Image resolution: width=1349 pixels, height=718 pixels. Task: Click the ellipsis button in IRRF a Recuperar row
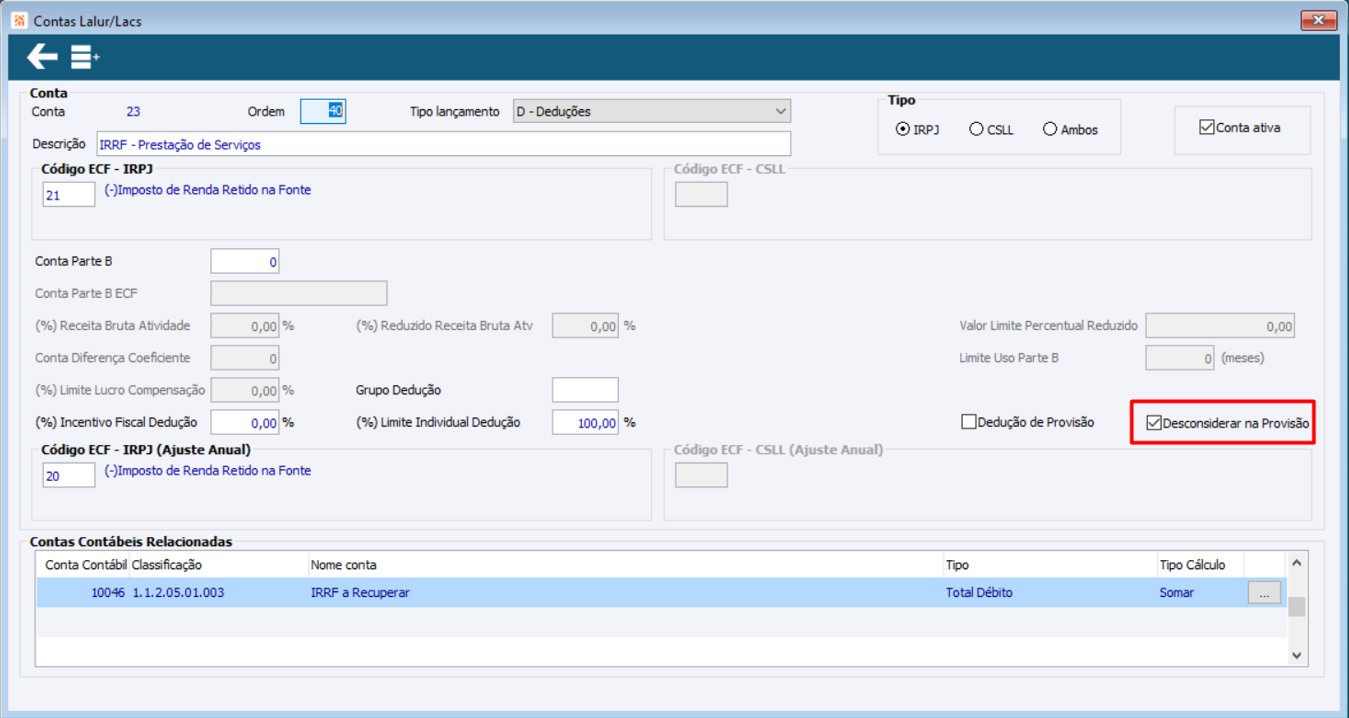pos(1264,593)
